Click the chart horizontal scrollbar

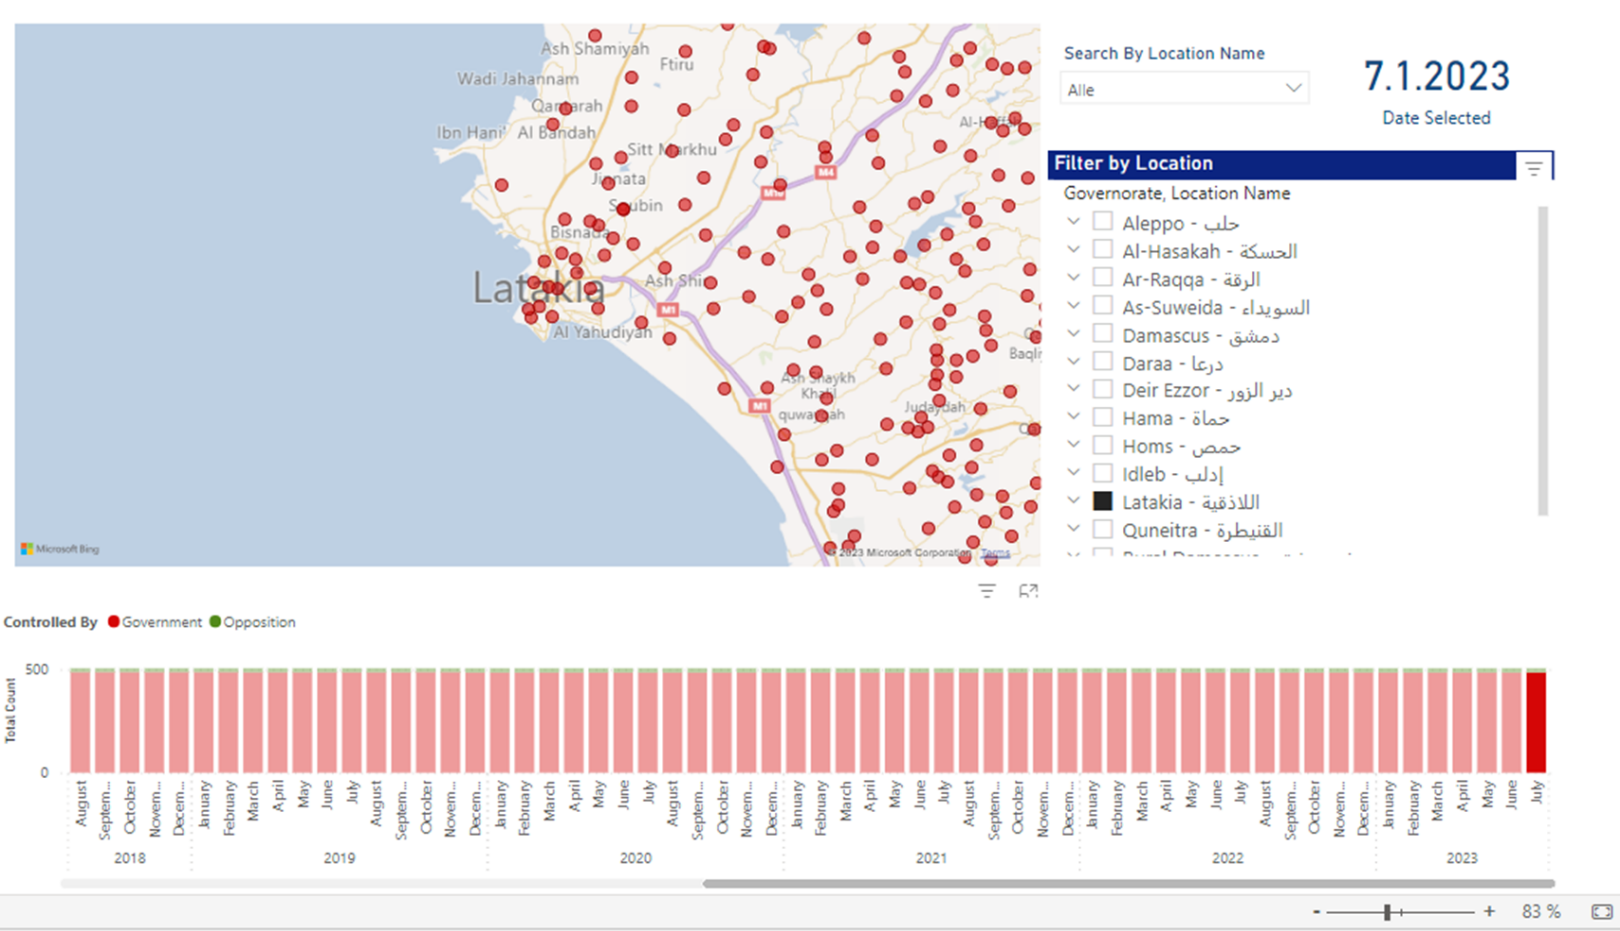(x=1128, y=884)
